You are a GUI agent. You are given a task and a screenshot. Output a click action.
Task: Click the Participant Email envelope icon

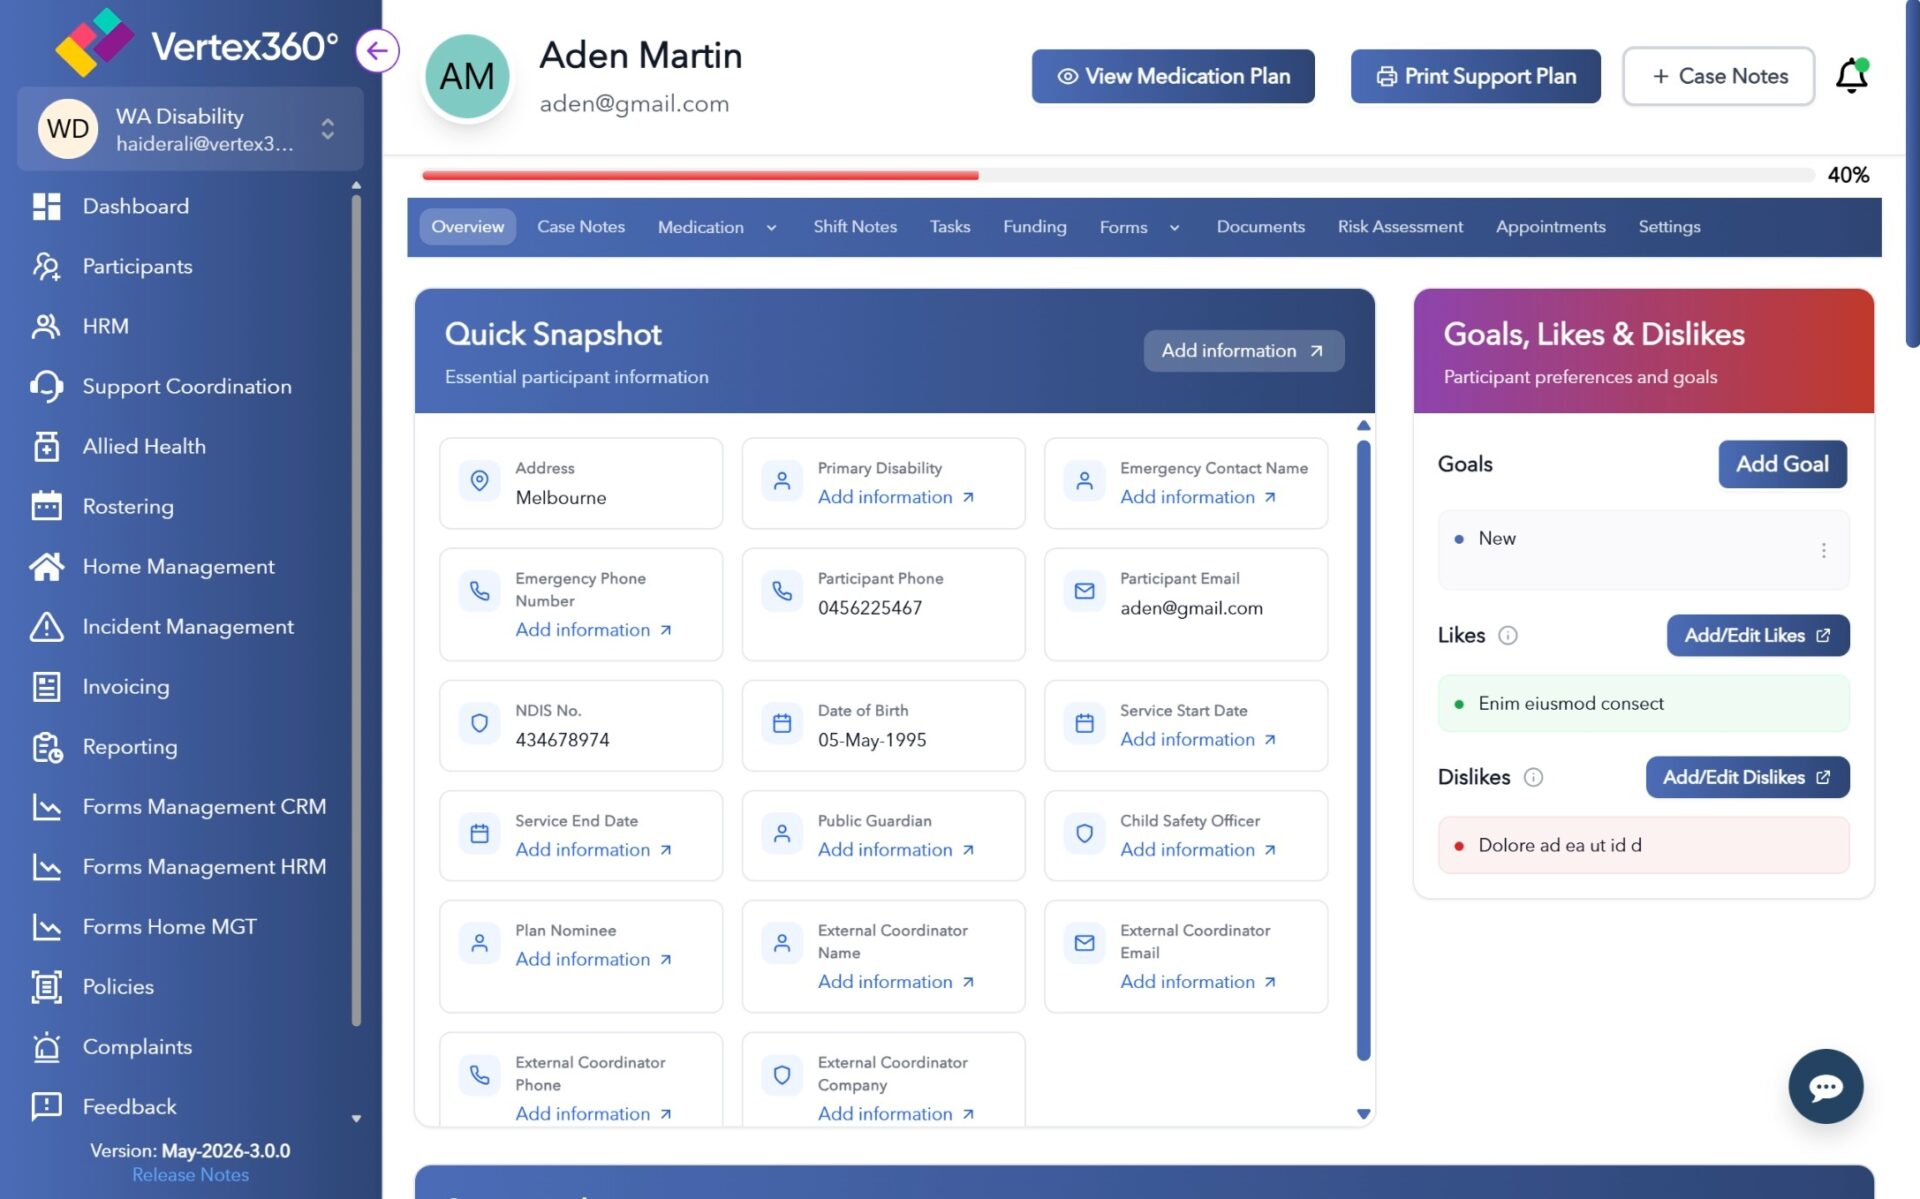click(x=1084, y=591)
